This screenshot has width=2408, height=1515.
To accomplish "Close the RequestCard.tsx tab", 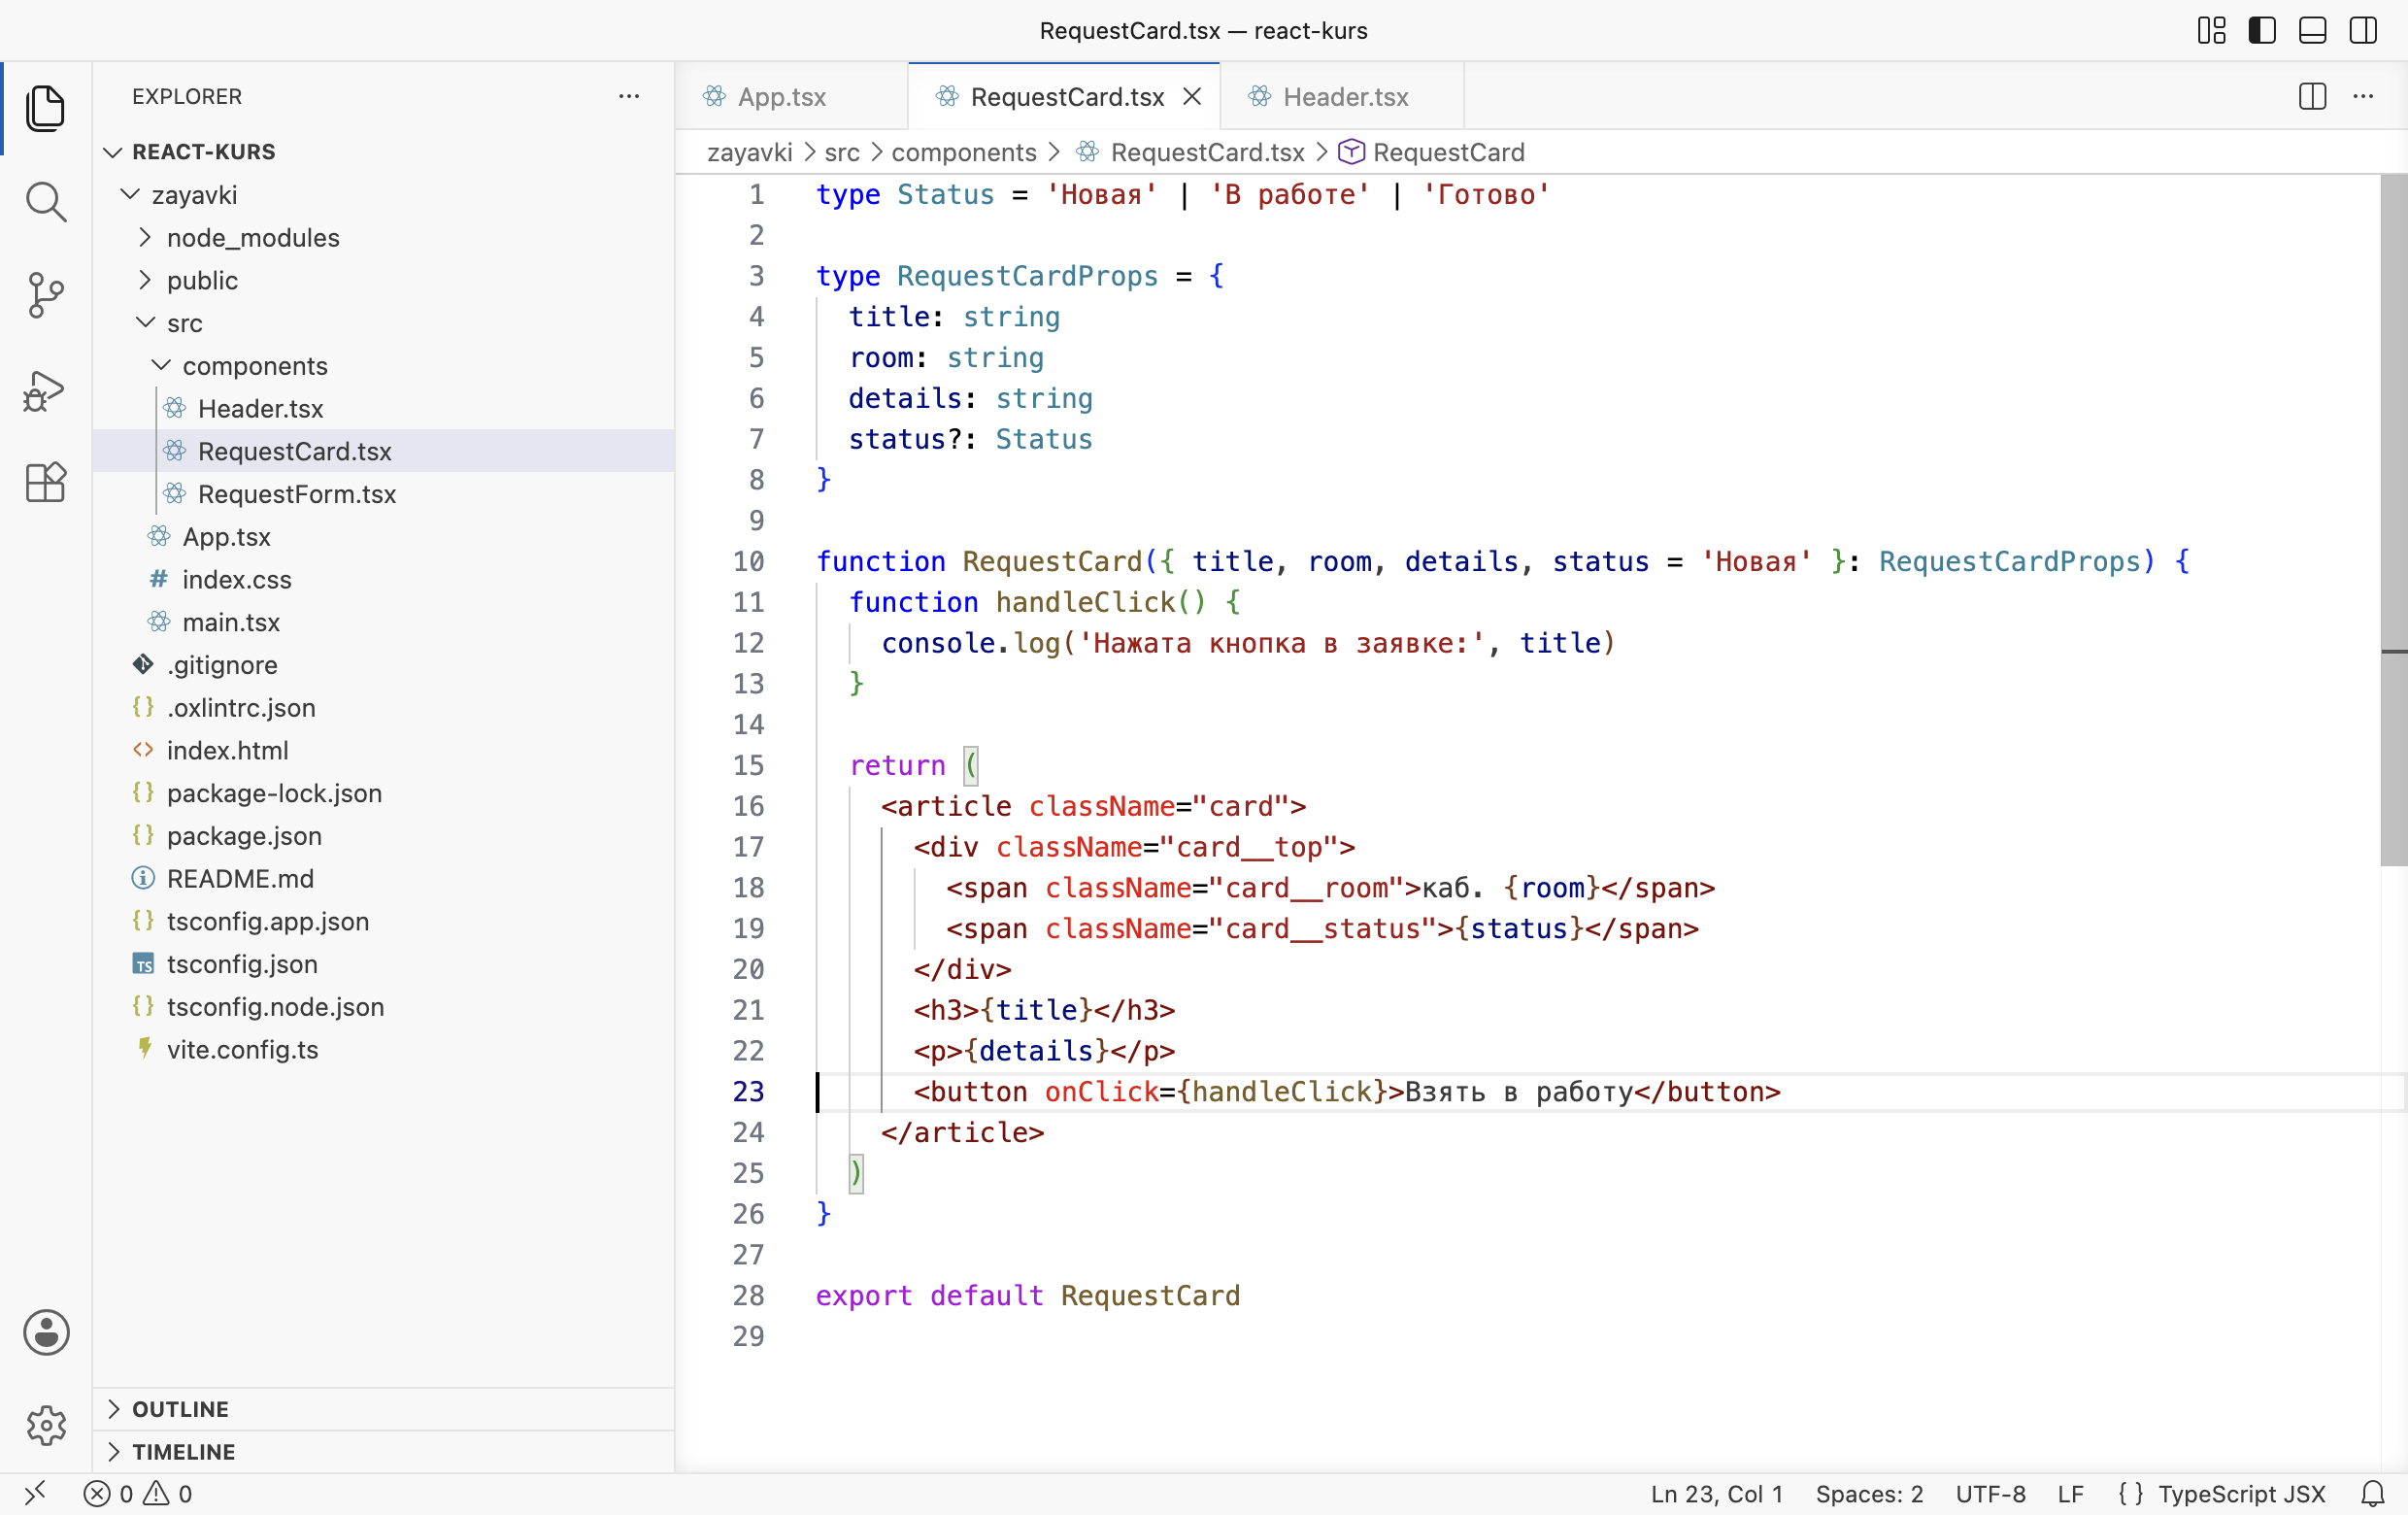I will pyautogui.click(x=1192, y=96).
